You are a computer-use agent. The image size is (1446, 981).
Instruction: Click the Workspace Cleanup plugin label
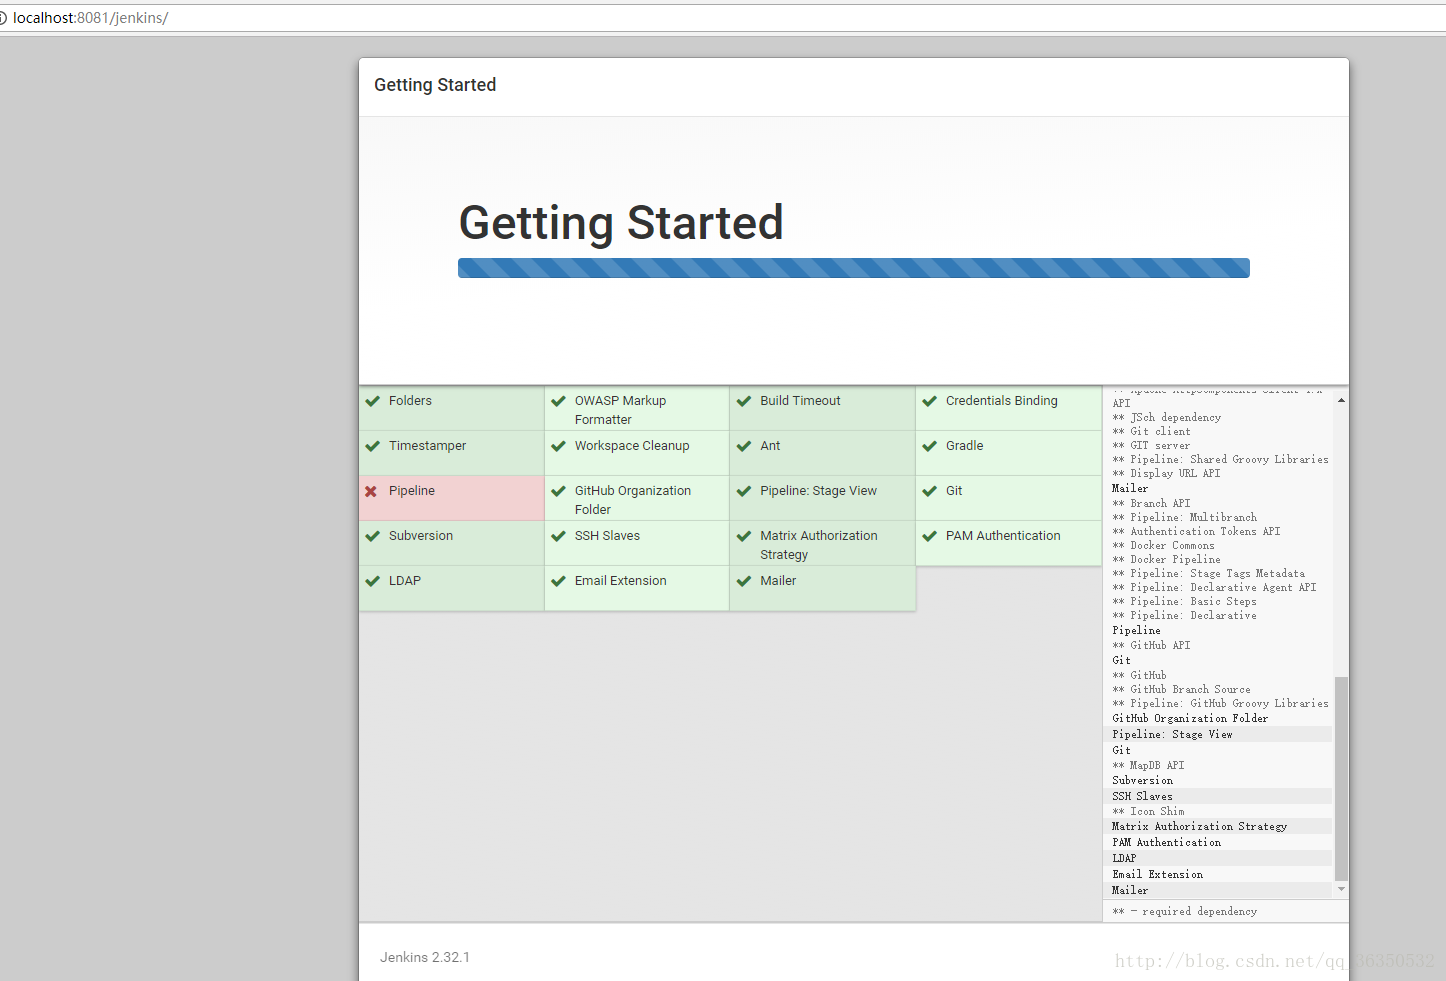coord(632,446)
